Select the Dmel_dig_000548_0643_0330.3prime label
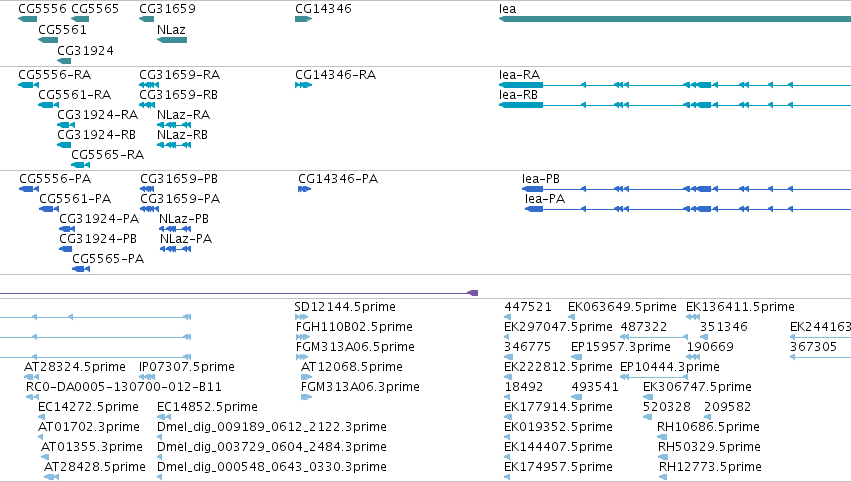 pos(272,467)
